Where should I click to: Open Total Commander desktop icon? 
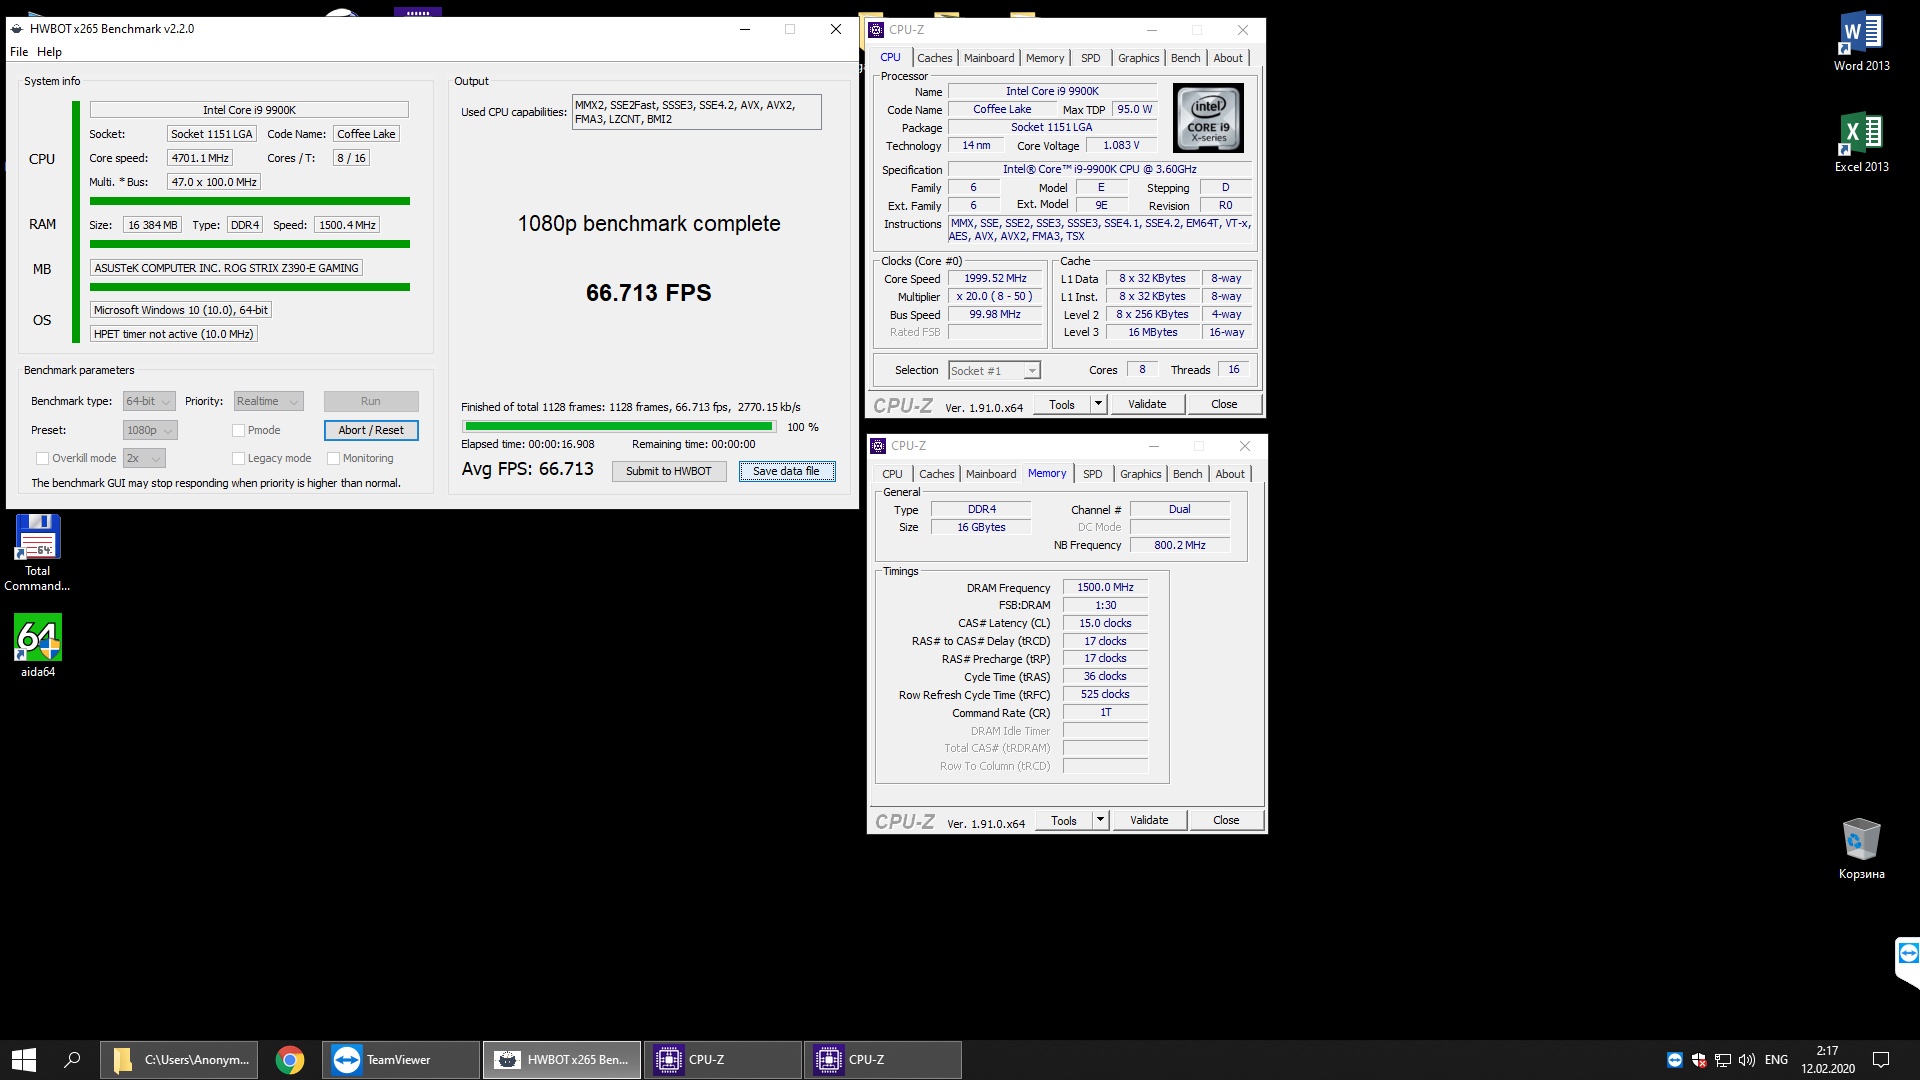[37, 553]
